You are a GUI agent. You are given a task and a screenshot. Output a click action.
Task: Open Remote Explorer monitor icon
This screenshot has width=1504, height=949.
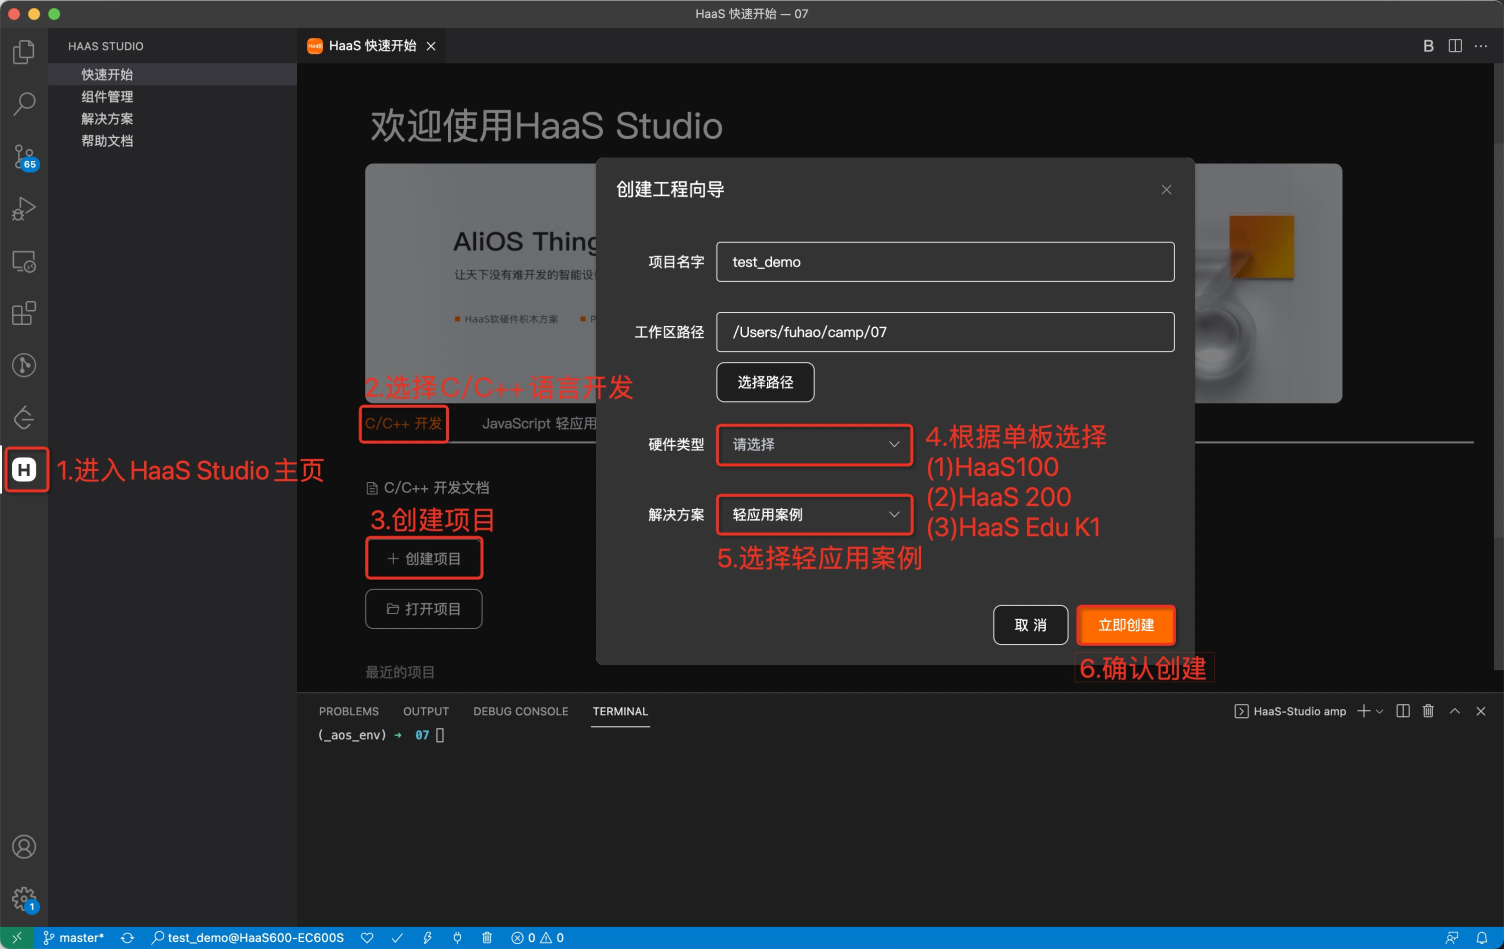click(24, 262)
